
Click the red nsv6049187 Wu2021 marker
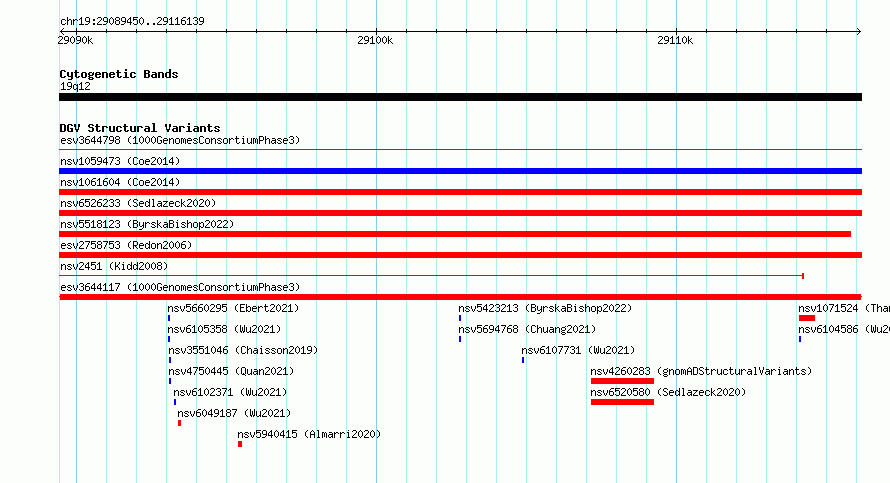(x=179, y=423)
